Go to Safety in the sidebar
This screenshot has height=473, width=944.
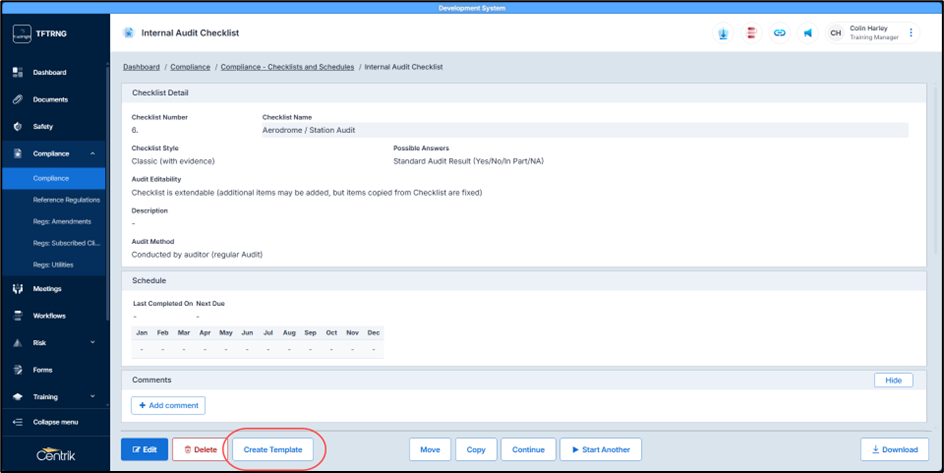(43, 127)
